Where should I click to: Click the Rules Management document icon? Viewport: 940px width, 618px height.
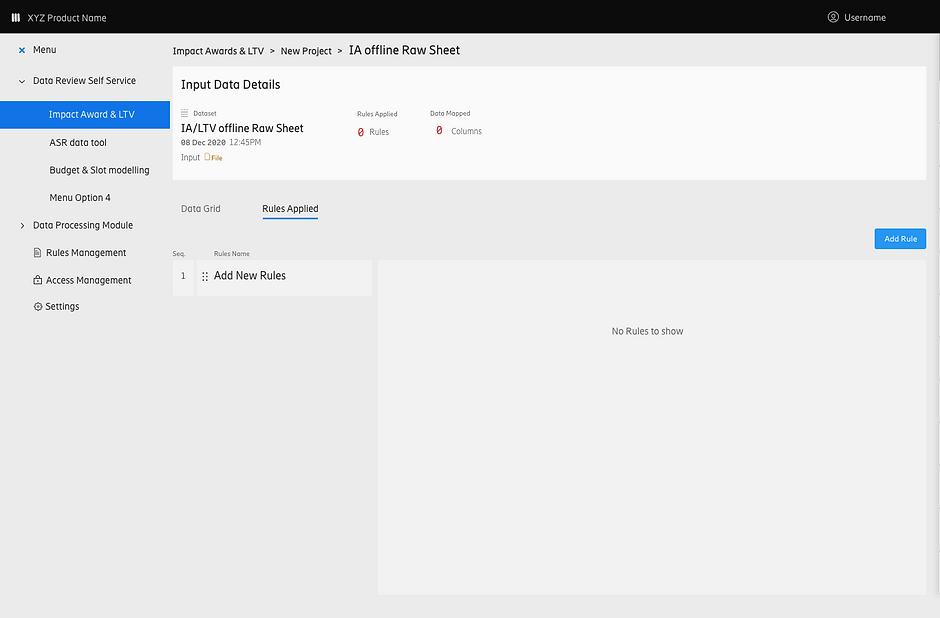coord(37,253)
